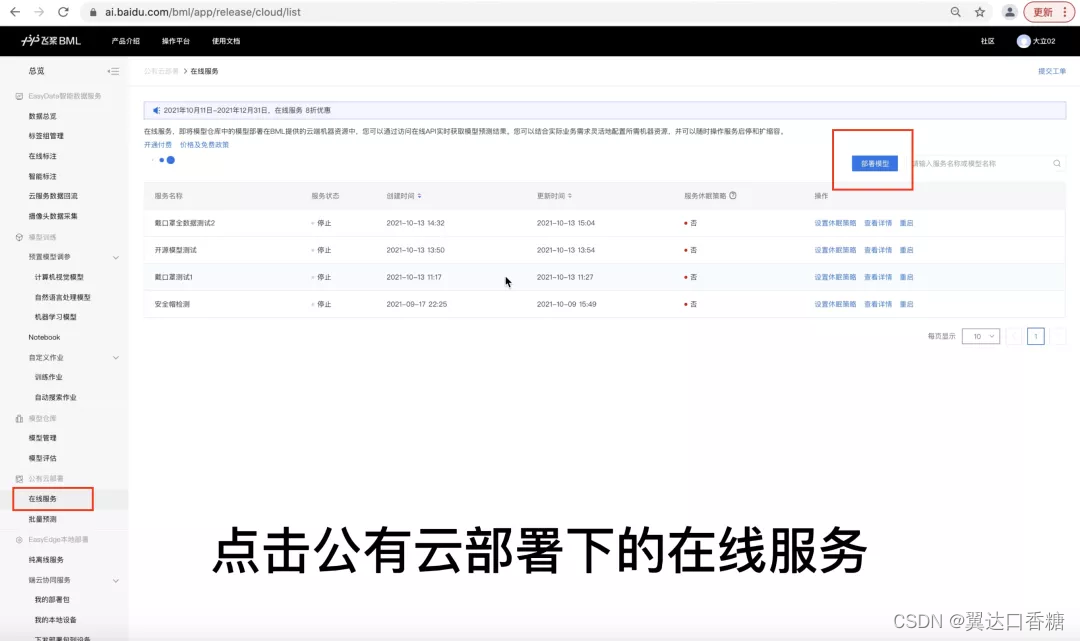1080x641 pixels.
Task: Click the browser refresh icon
Action: 63,14
